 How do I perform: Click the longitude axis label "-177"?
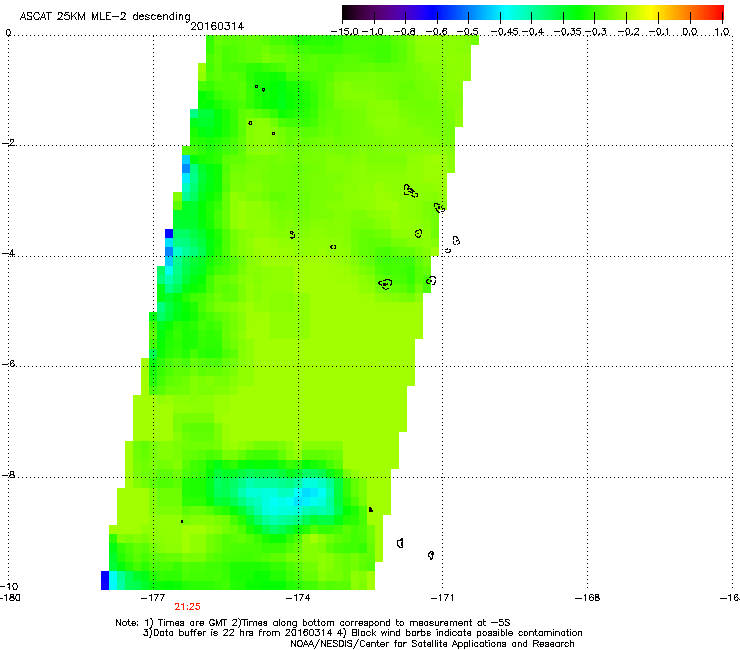(153, 598)
